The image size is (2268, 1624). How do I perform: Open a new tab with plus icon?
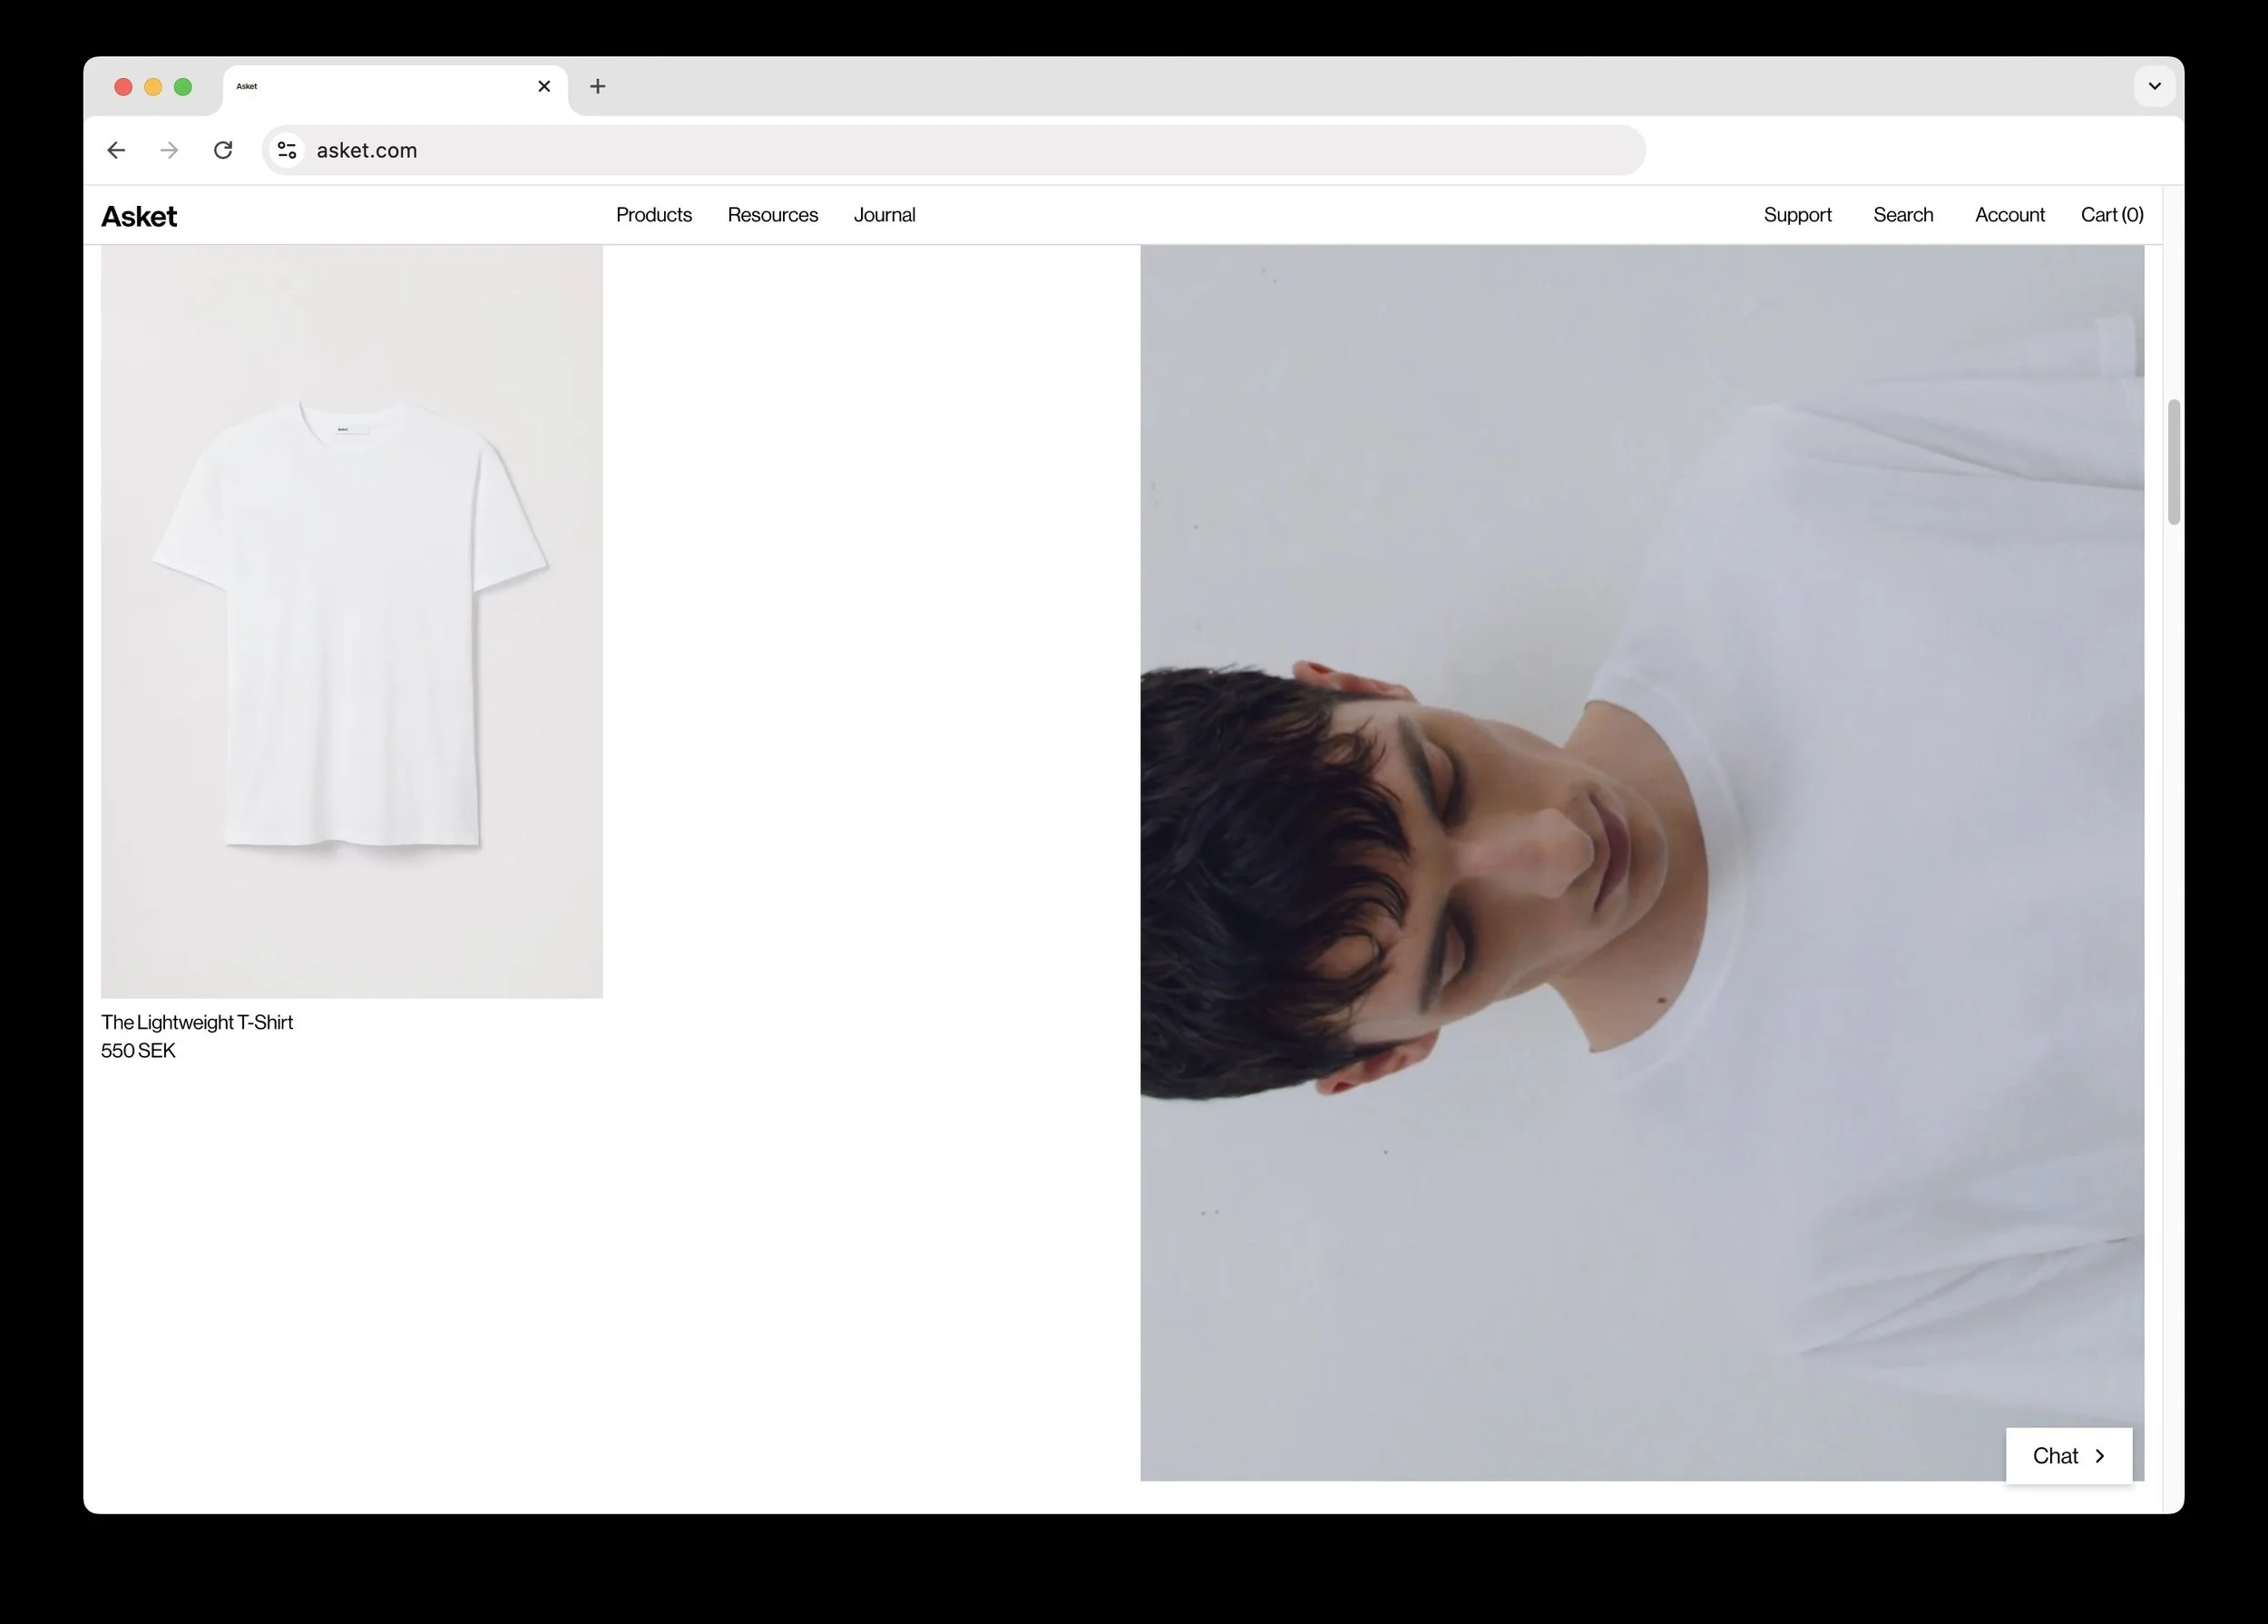point(597,86)
